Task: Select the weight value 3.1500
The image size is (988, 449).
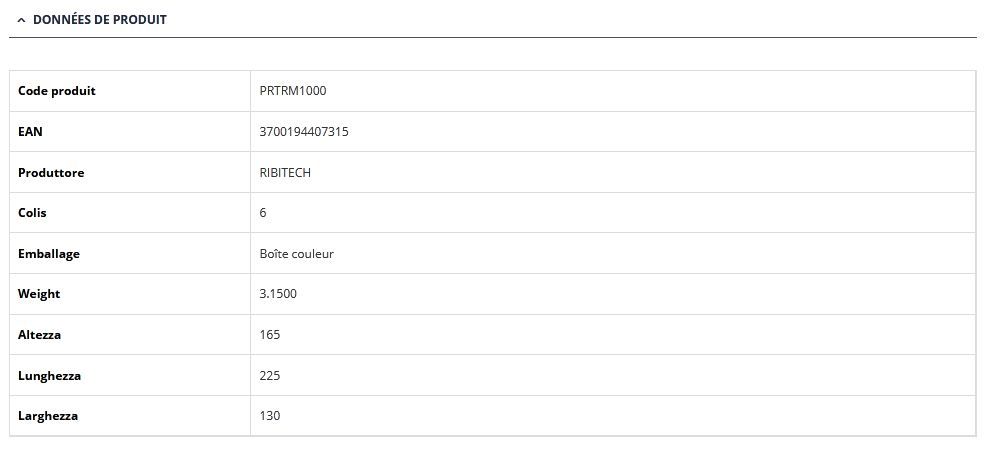Action: click(x=278, y=294)
